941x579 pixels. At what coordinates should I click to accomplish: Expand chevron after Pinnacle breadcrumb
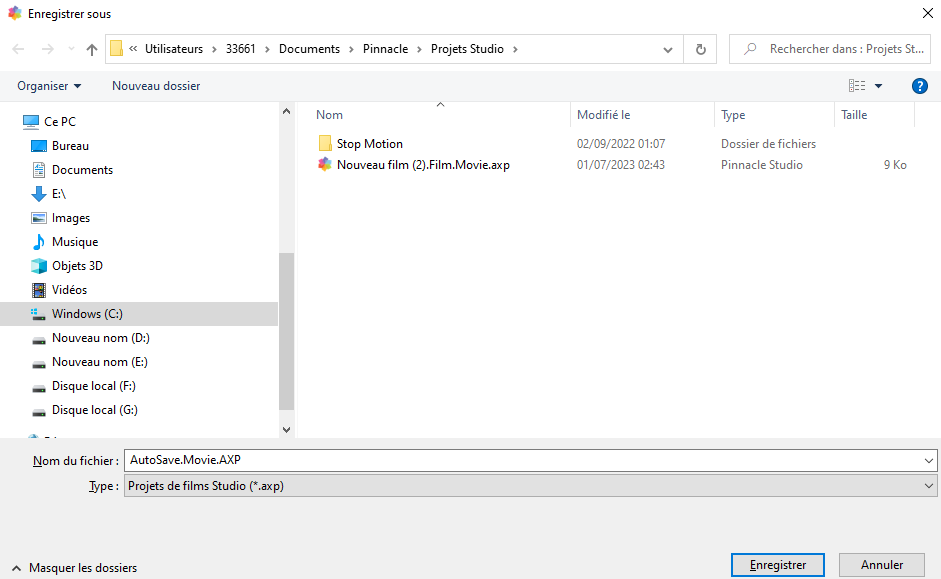(x=419, y=49)
